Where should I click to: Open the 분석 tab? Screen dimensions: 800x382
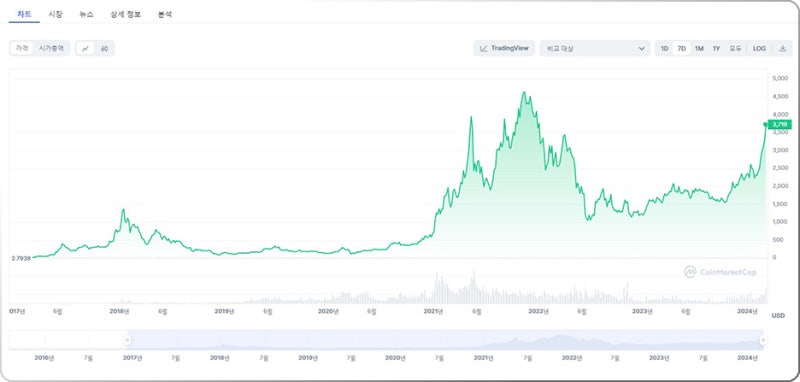point(164,14)
